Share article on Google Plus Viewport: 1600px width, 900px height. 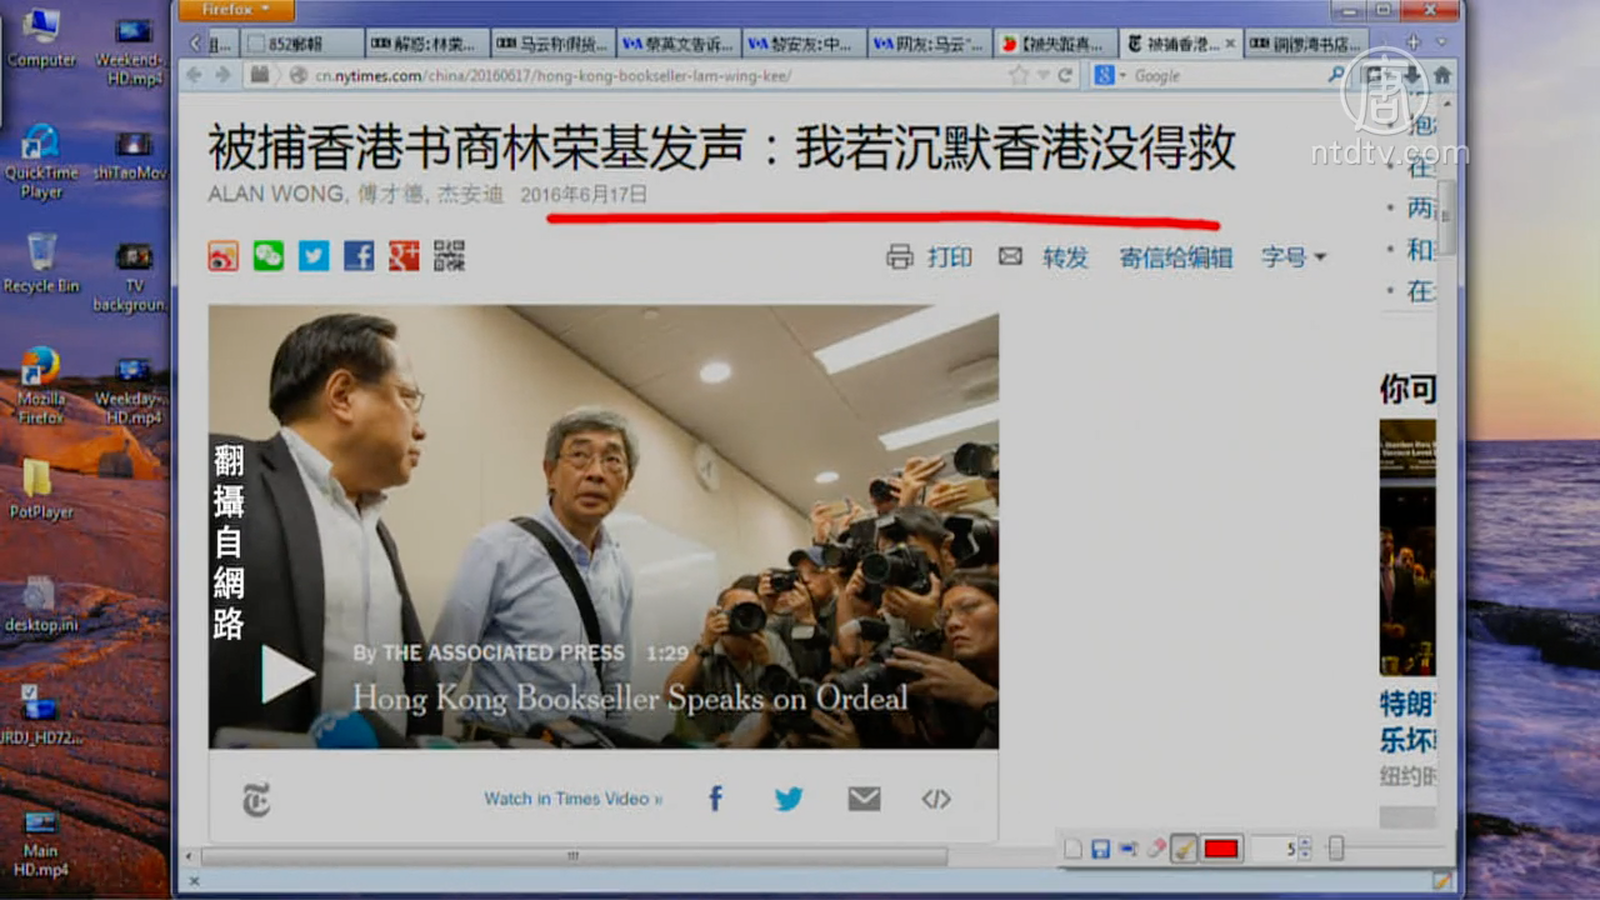(x=404, y=257)
